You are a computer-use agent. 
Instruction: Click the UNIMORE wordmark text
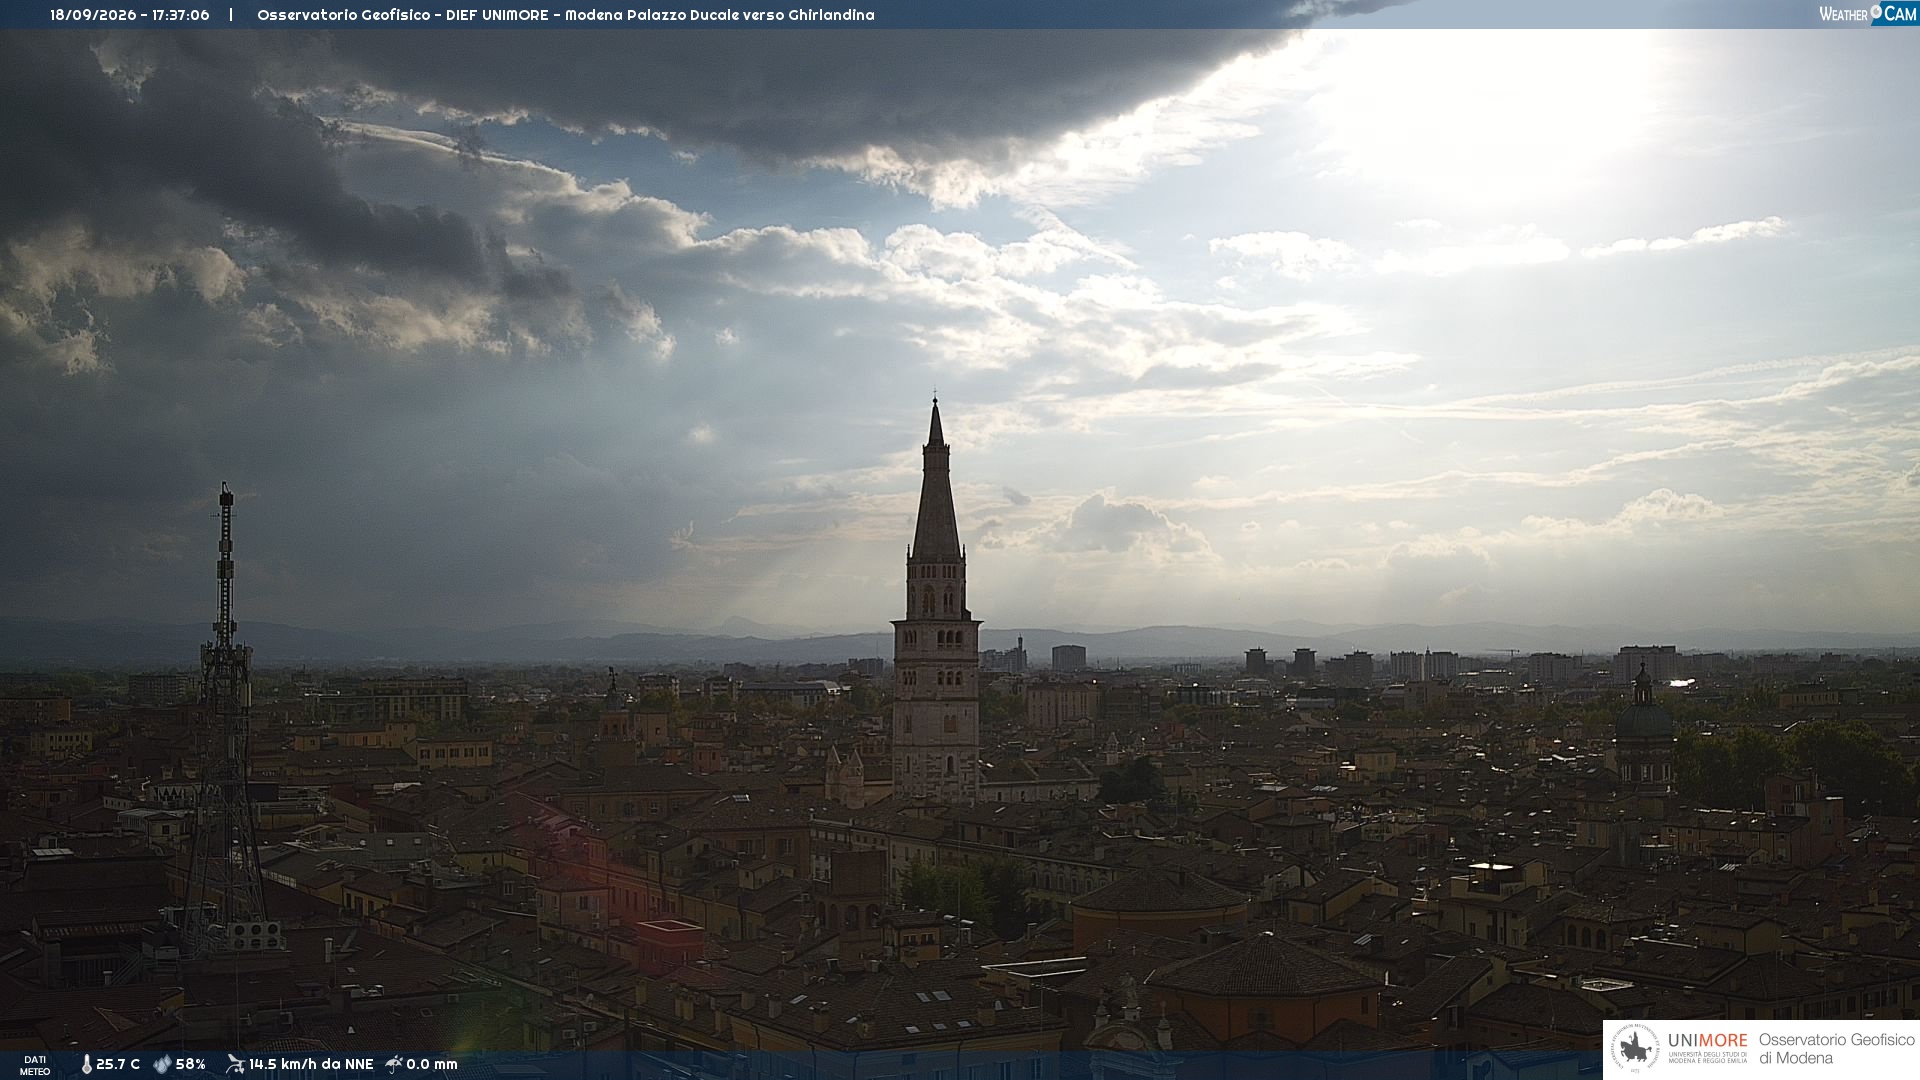coord(1708,1041)
